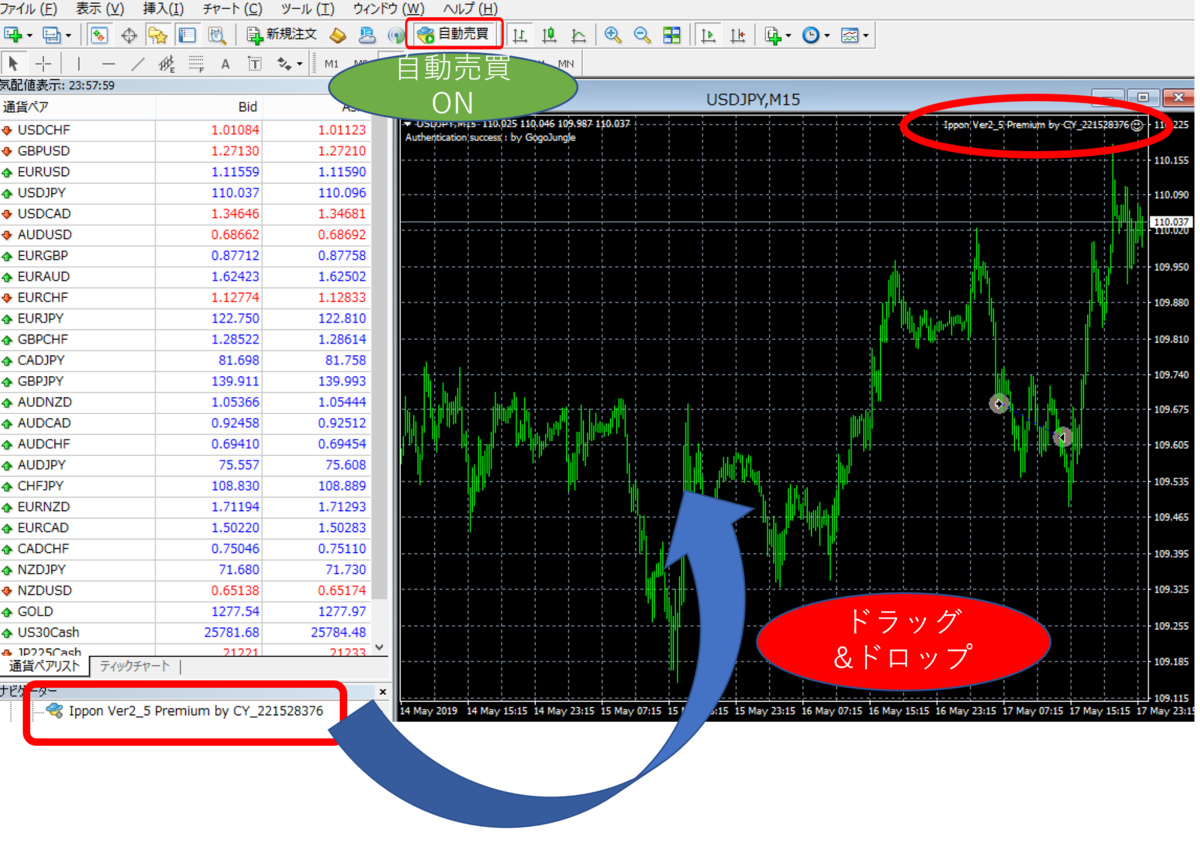Open the new chart dropdown
The width and height of the screenshot is (1200, 842).
pos(18,35)
